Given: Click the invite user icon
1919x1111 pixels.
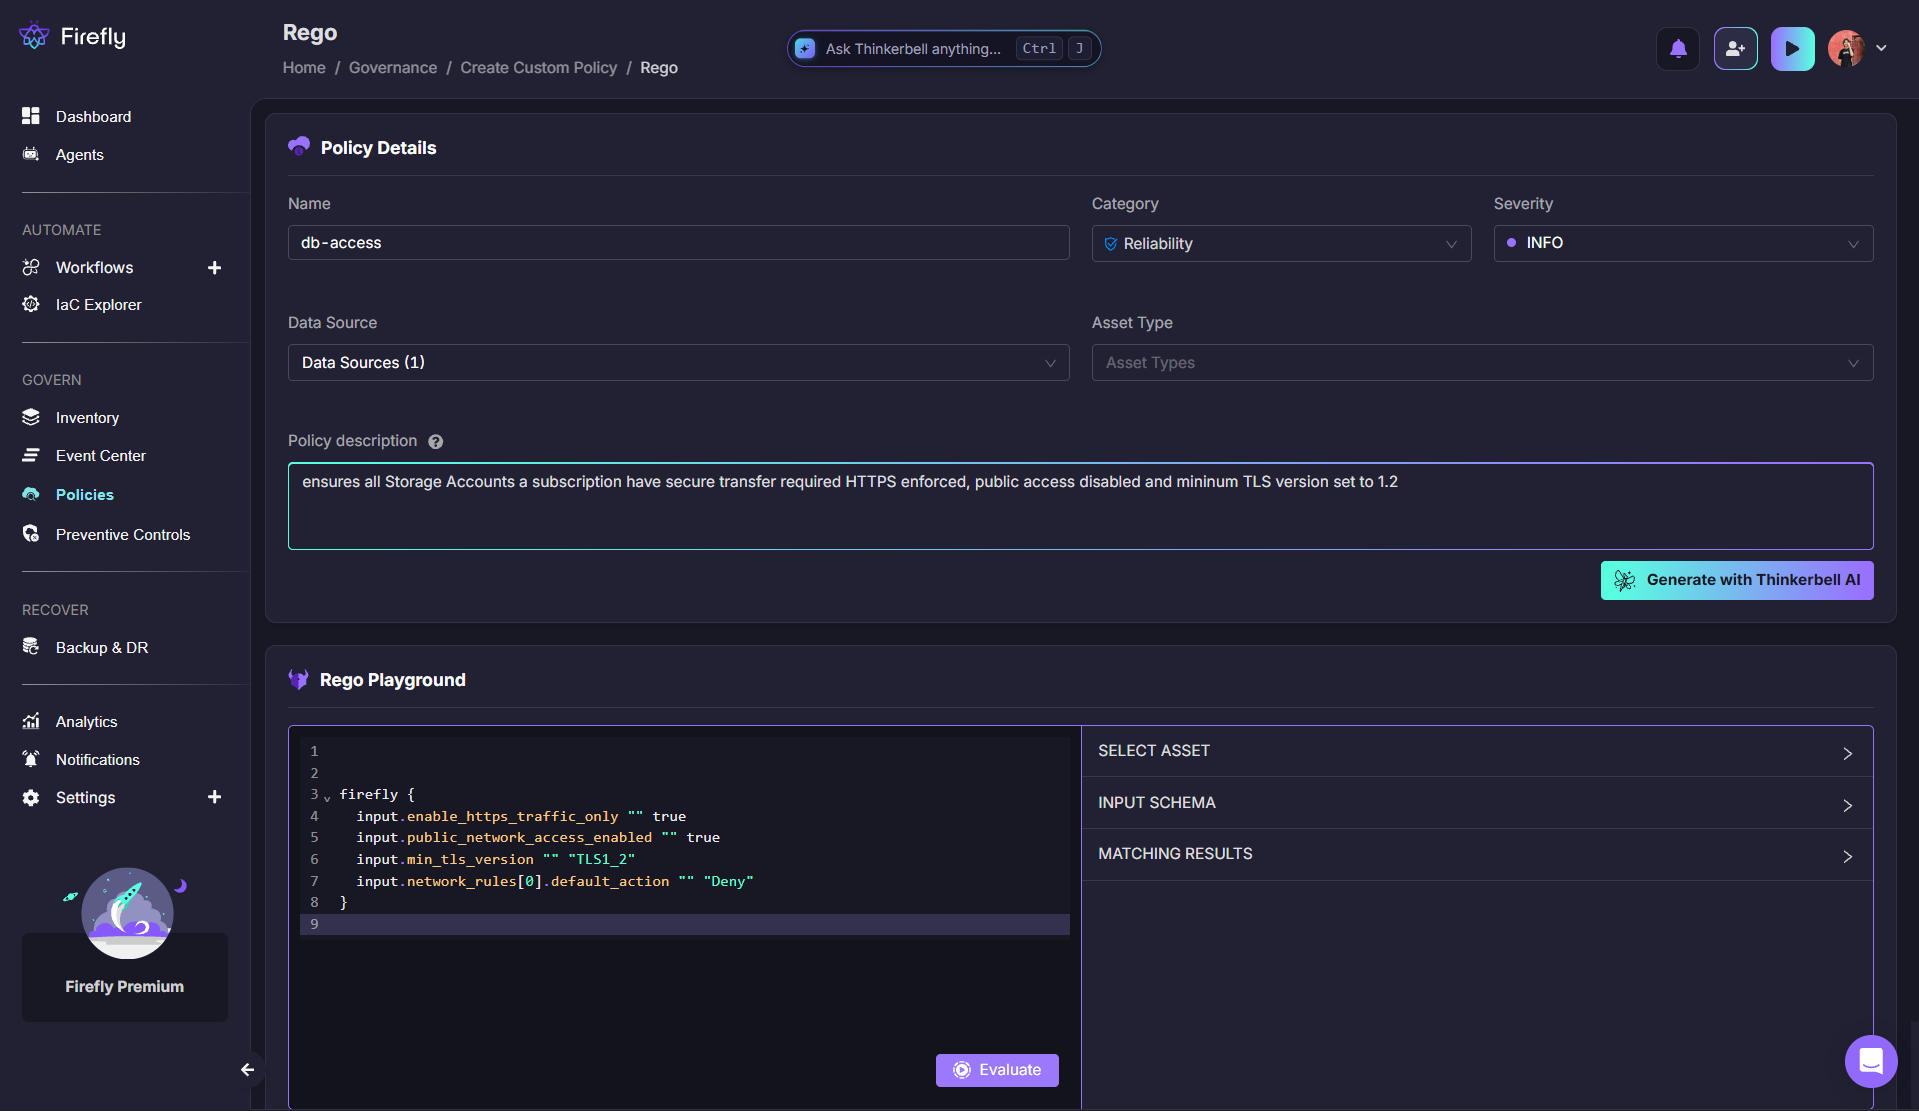Looking at the screenshot, I should click(x=1735, y=49).
